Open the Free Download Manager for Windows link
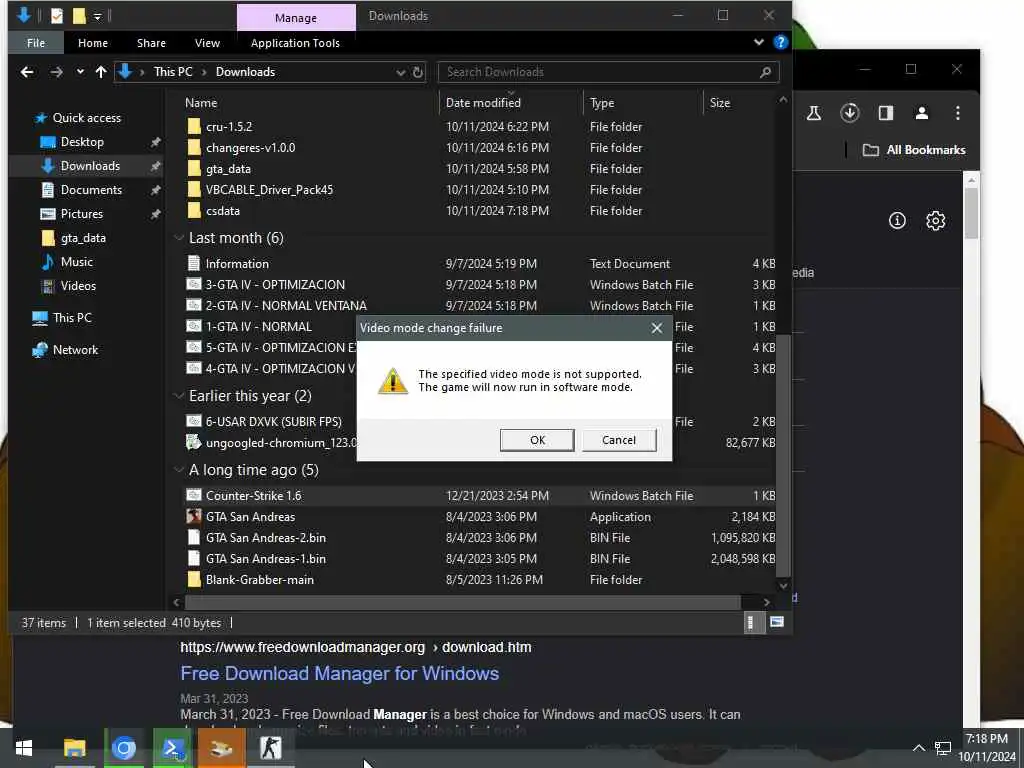Screen dimensions: 1024x768 pos(340,673)
